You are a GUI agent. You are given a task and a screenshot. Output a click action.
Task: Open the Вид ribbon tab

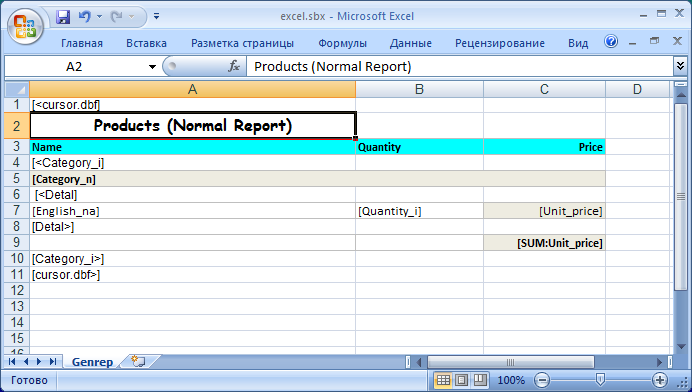[x=578, y=43]
